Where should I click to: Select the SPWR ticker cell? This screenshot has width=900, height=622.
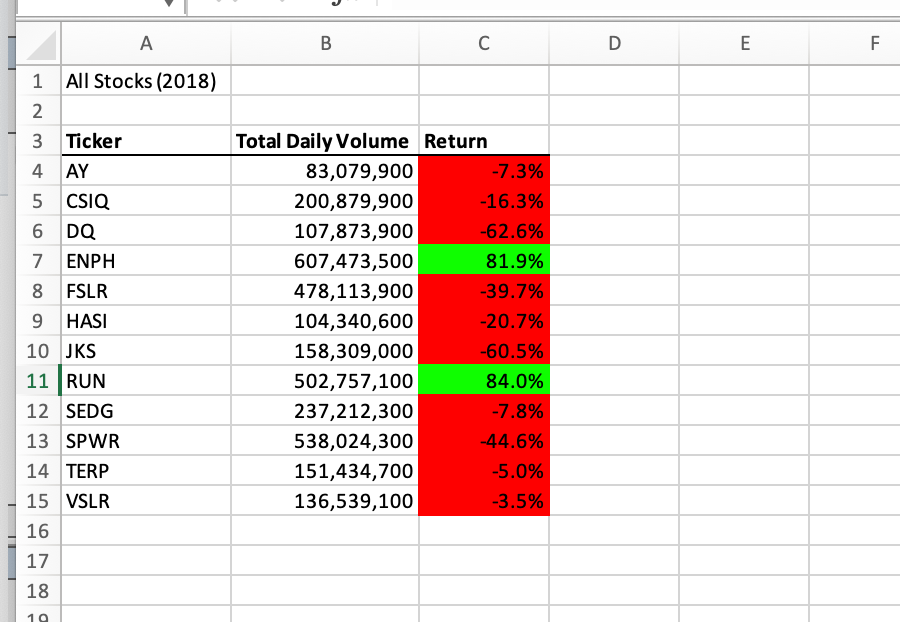click(146, 441)
